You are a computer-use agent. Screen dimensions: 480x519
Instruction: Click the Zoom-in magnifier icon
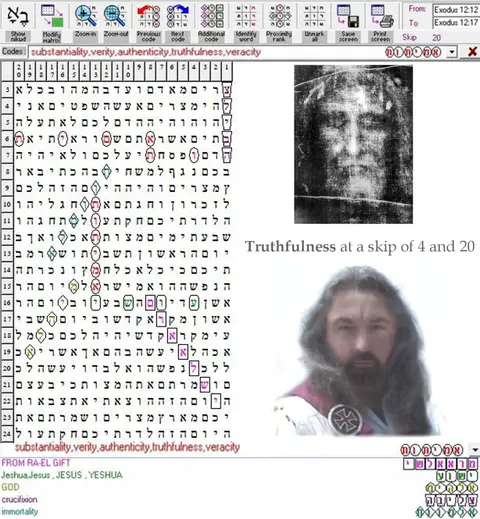click(85, 16)
